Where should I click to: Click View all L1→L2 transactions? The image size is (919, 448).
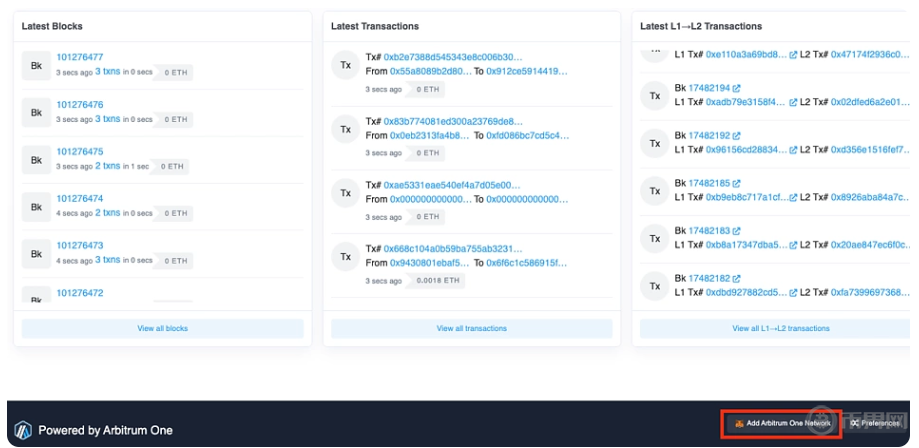click(x=780, y=328)
